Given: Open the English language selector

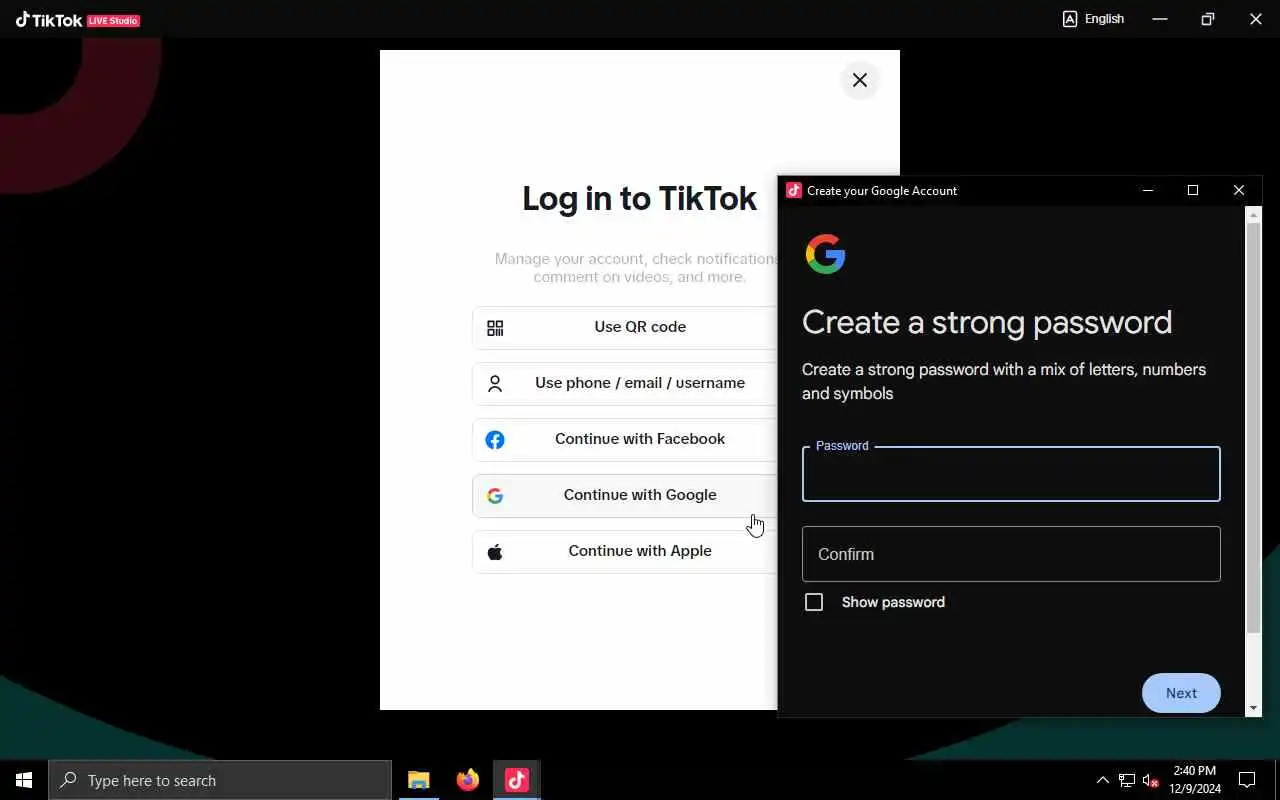Looking at the screenshot, I should 1093,19.
